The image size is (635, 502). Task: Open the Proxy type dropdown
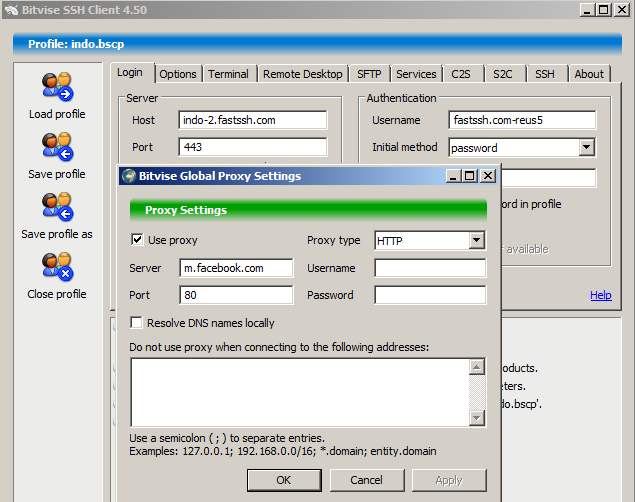pyautogui.click(x=477, y=240)
